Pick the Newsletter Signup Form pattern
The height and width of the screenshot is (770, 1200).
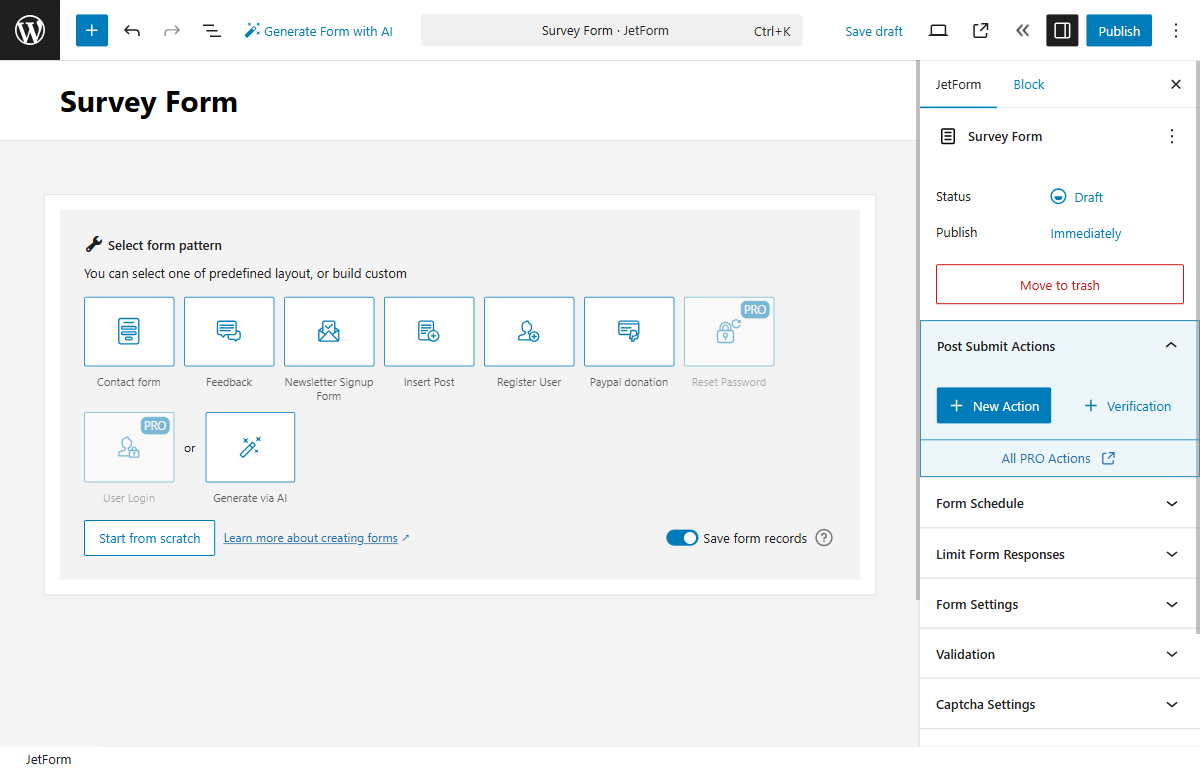329,331
